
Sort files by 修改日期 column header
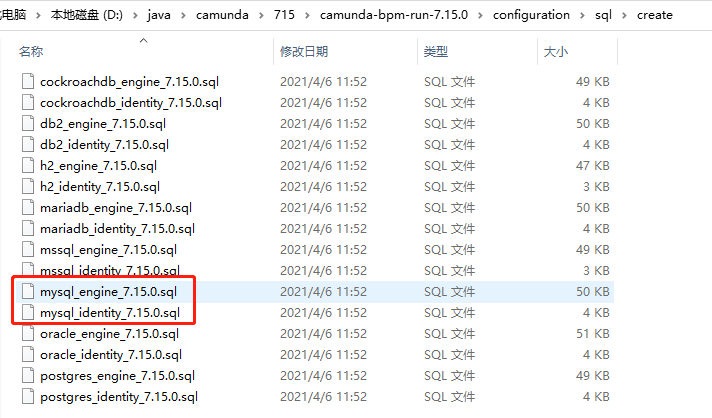(x=304, y=52)
